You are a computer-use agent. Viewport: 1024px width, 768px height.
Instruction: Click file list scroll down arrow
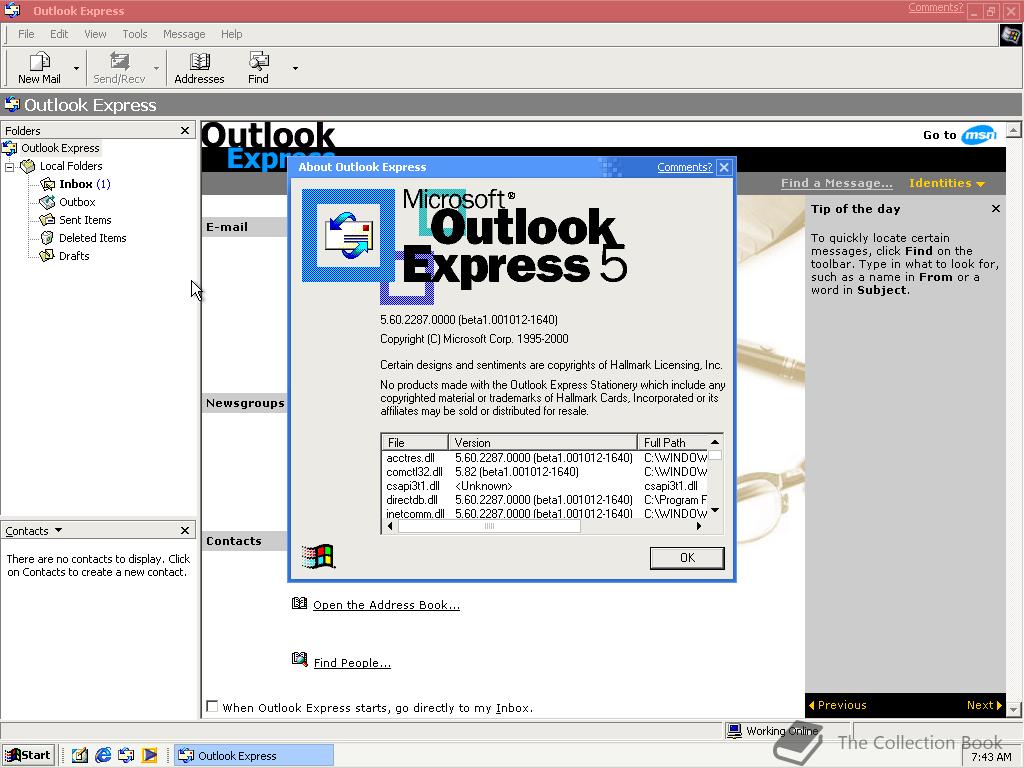[x=715, y=511]
